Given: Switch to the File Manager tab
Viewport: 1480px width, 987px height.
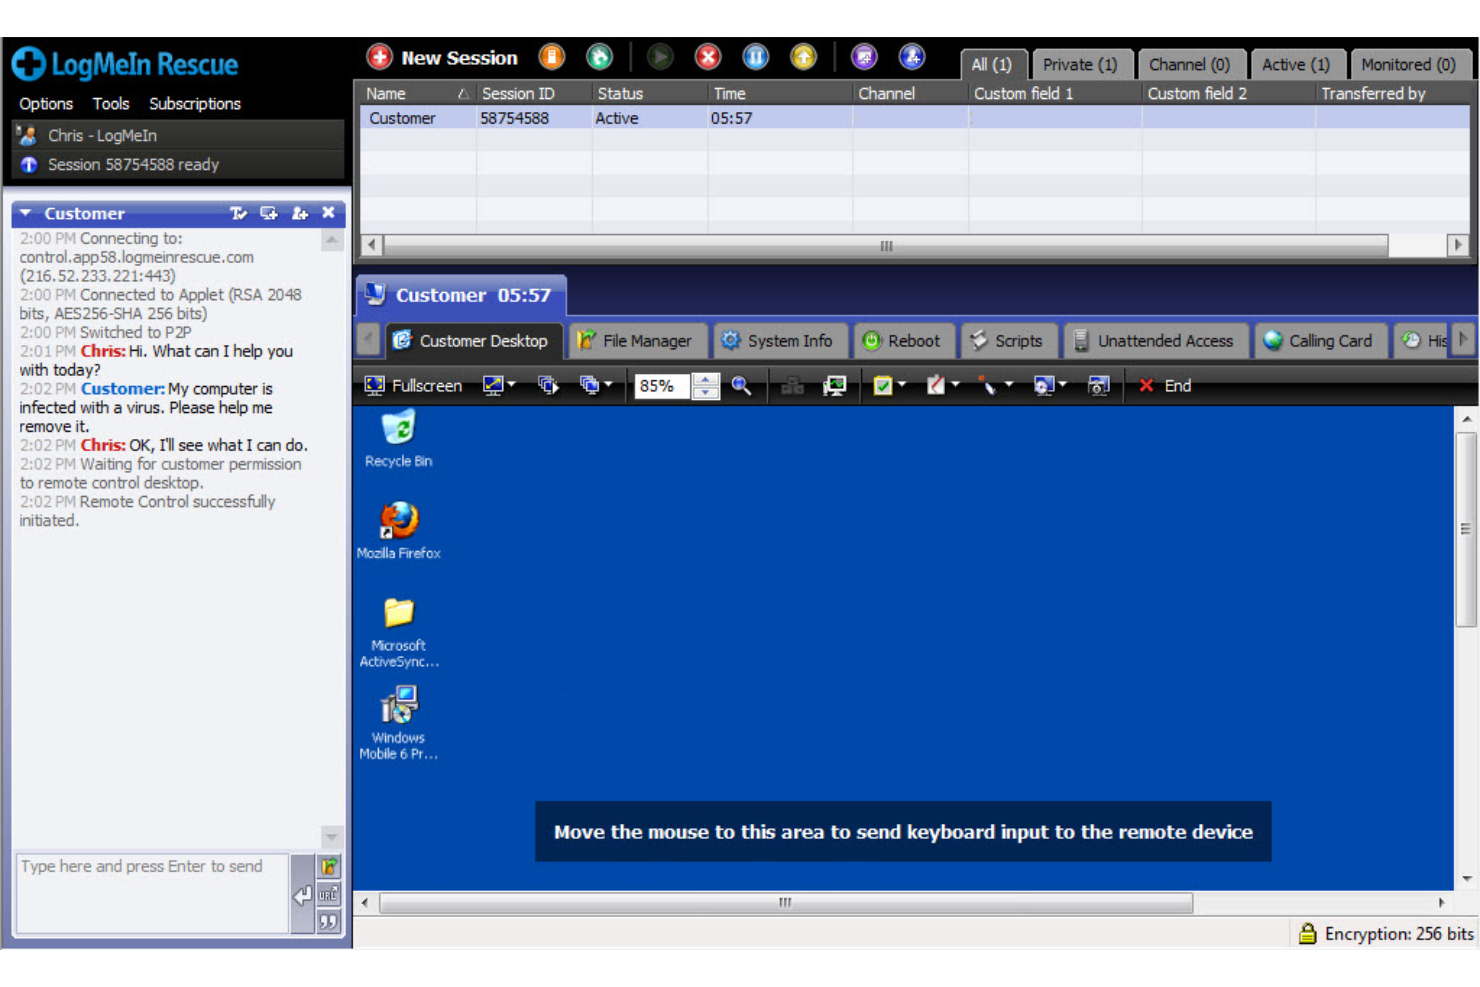Looking at the screenshot, I should click(x=636, y=341).
